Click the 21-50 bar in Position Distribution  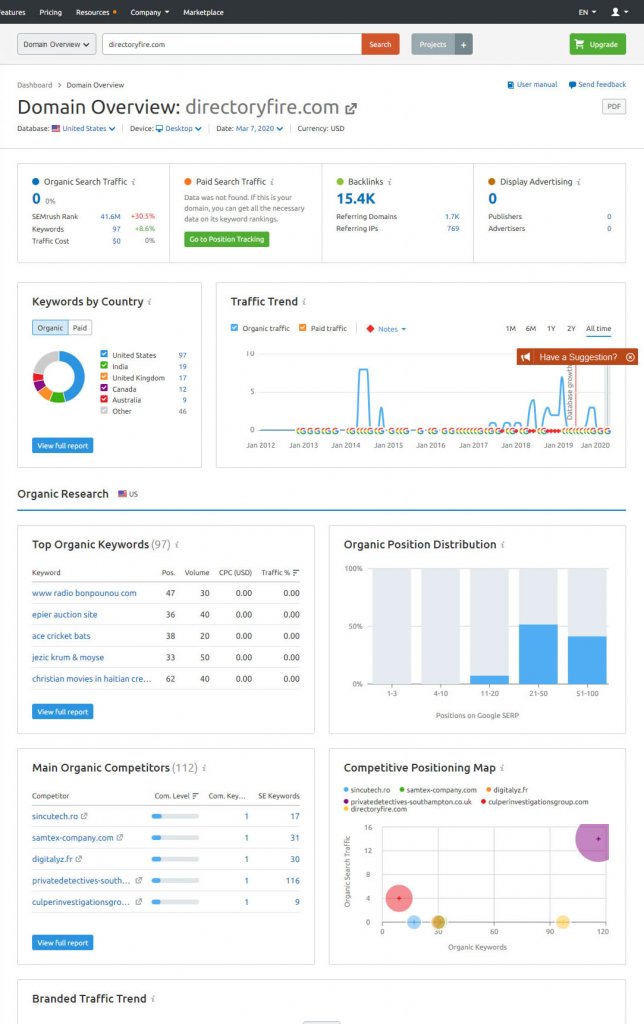pyautogui.click(x=538, y=654)
